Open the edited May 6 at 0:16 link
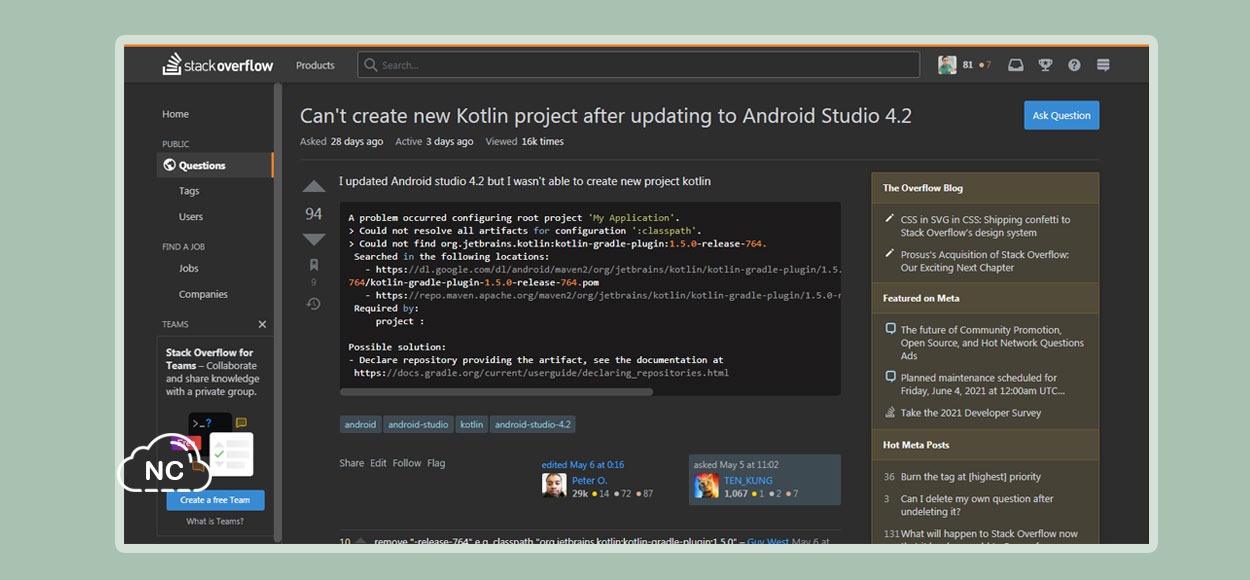 point(583,465)
